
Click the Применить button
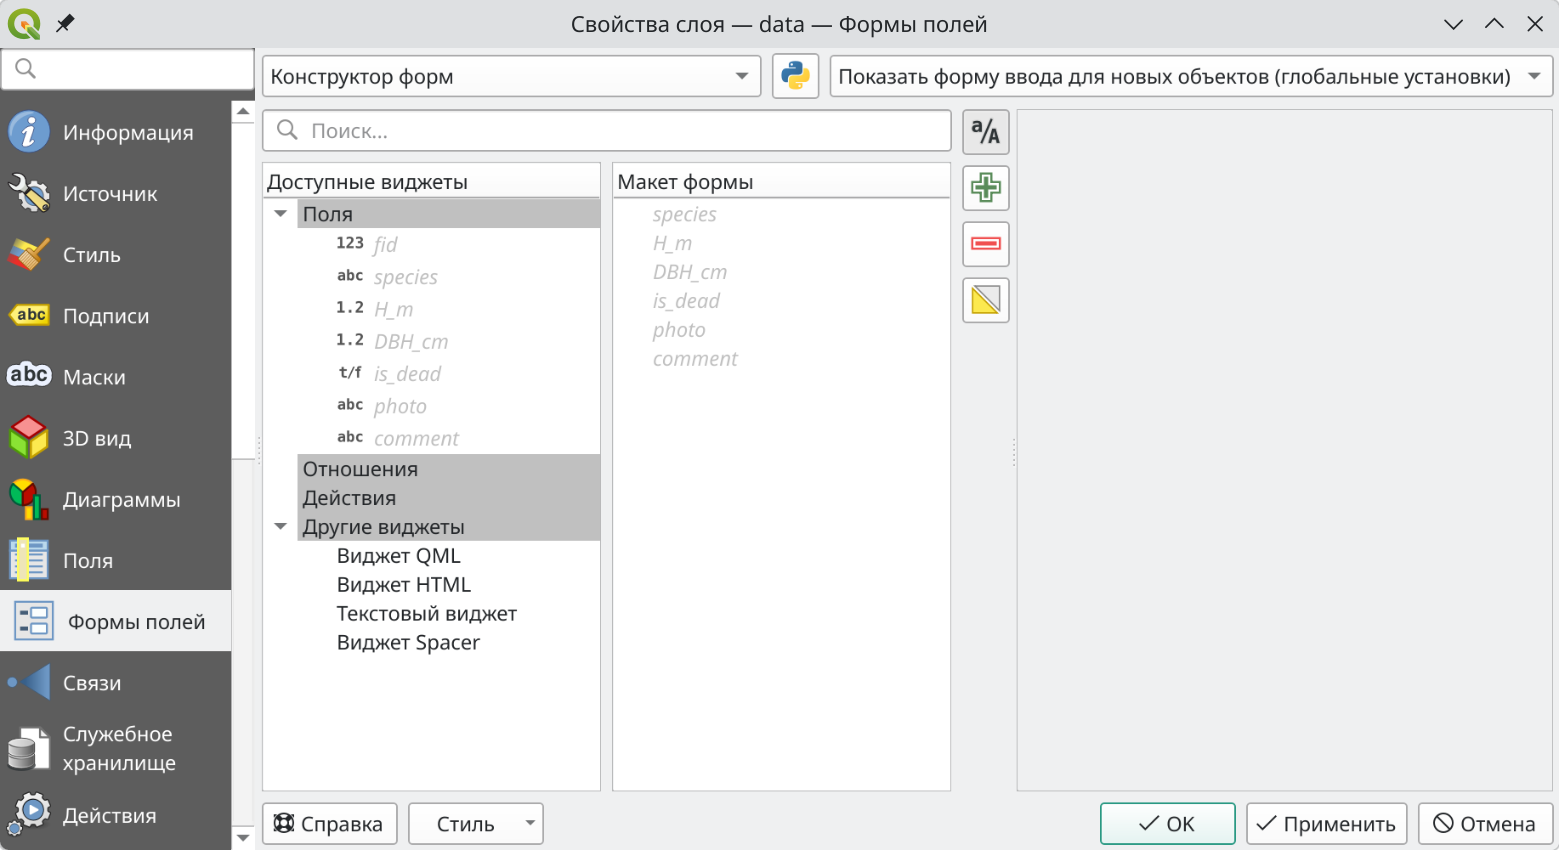tap(1326, 824)
